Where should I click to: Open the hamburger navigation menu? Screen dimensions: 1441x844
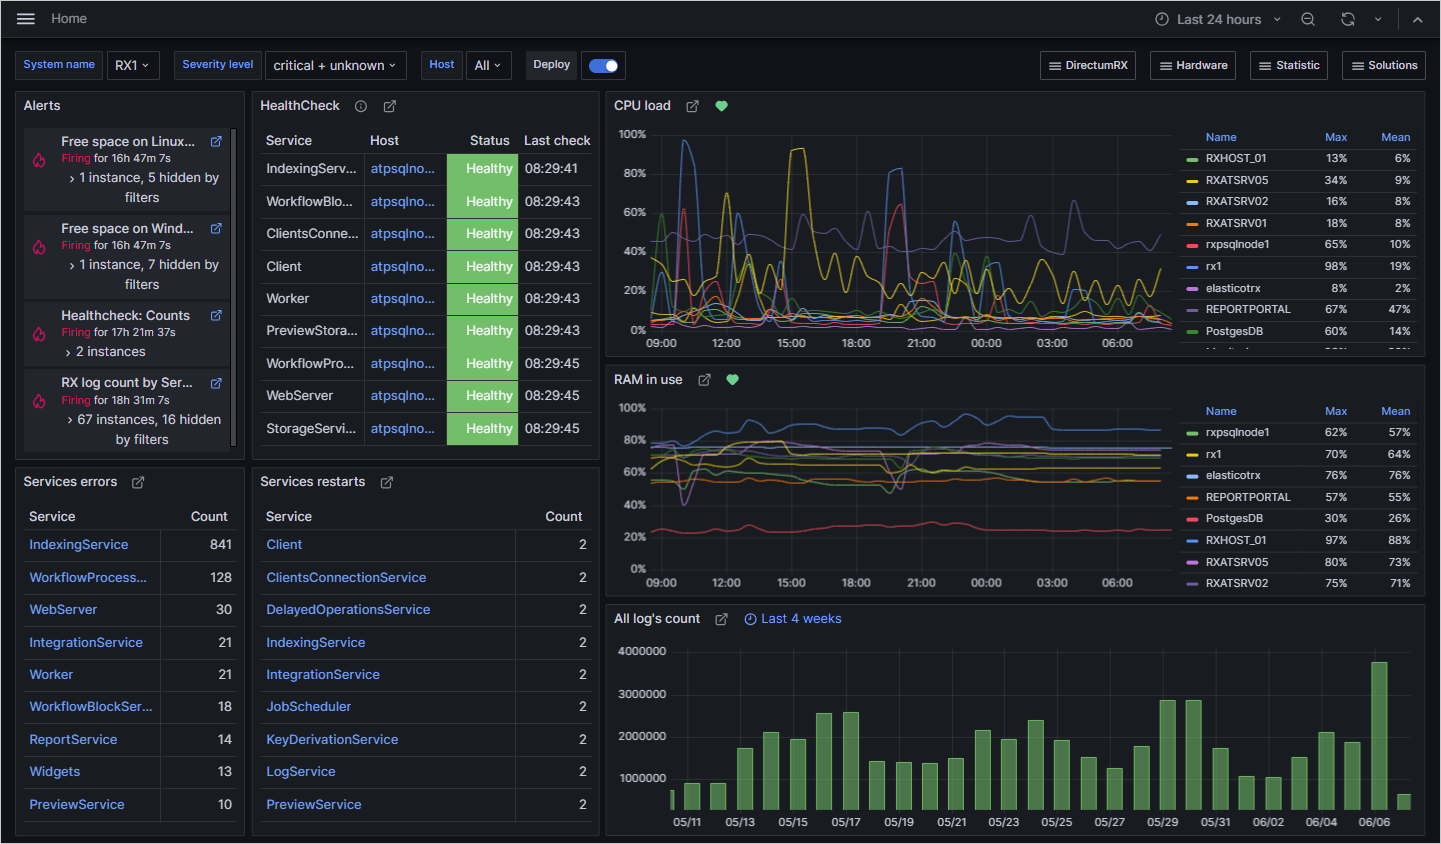tap(26, 19)
